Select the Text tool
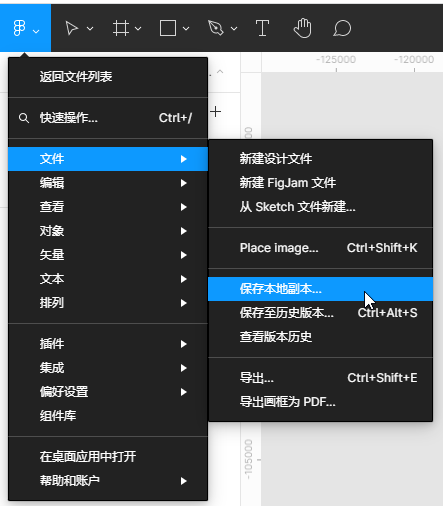 [x=262, y=28]
